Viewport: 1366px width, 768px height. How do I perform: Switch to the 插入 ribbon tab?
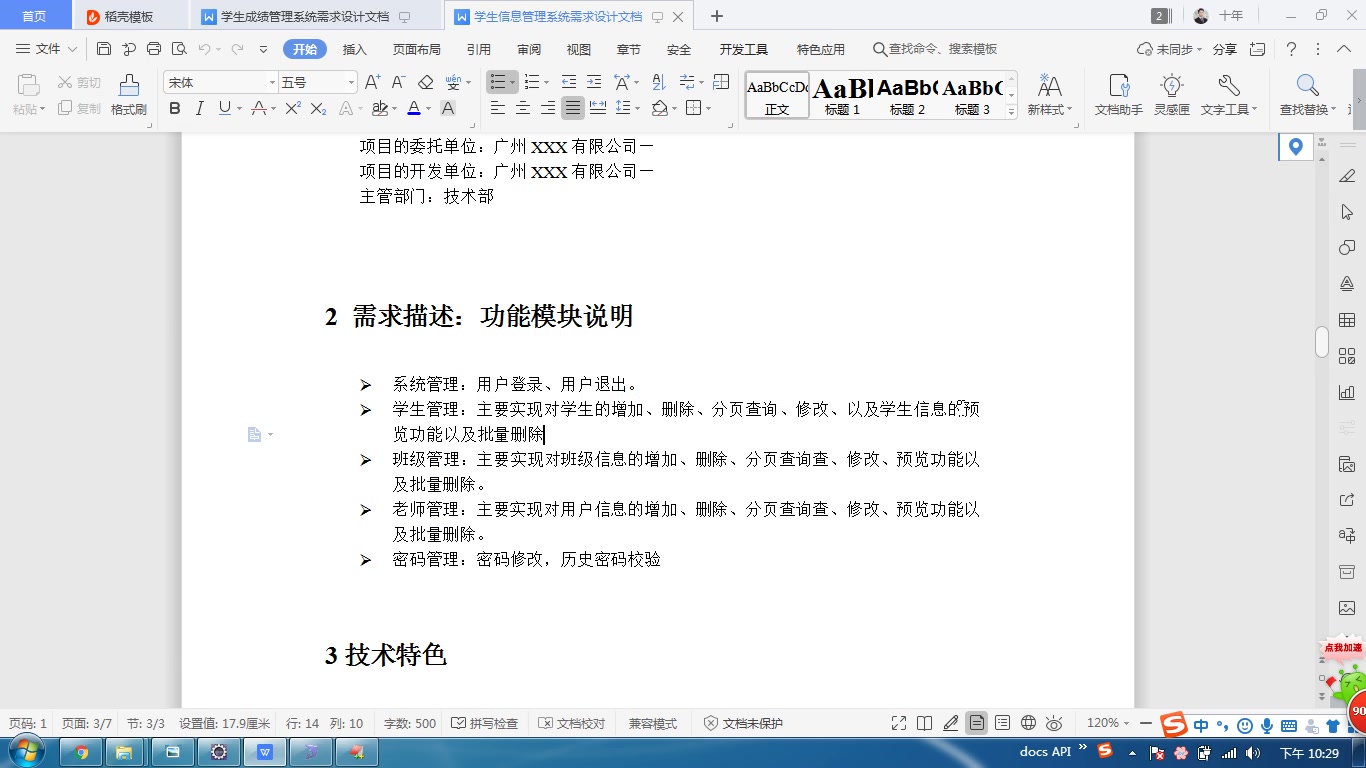[354, 48]
